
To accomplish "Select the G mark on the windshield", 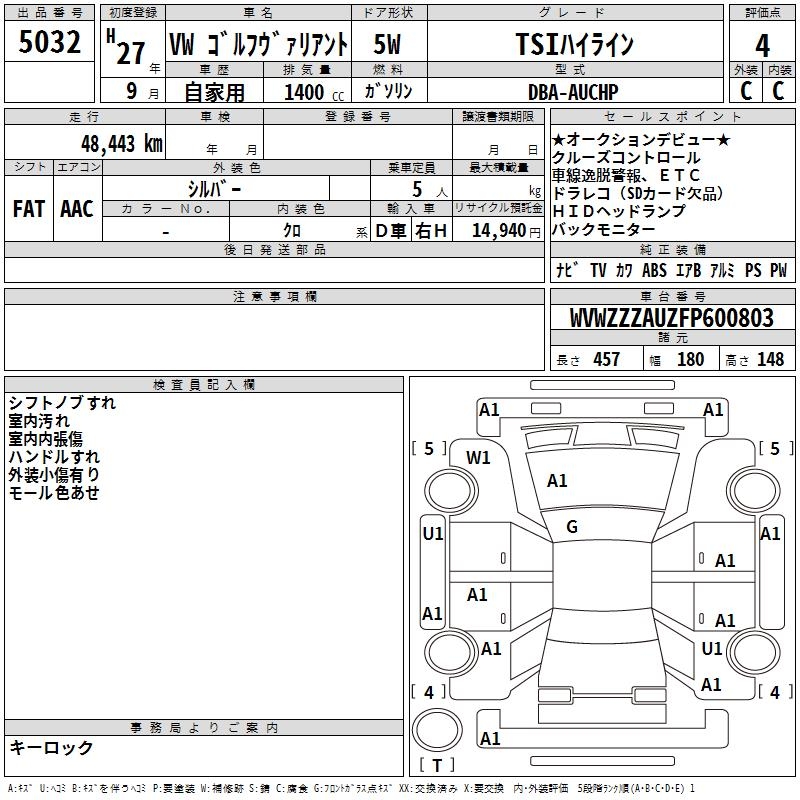I will 572,527.
